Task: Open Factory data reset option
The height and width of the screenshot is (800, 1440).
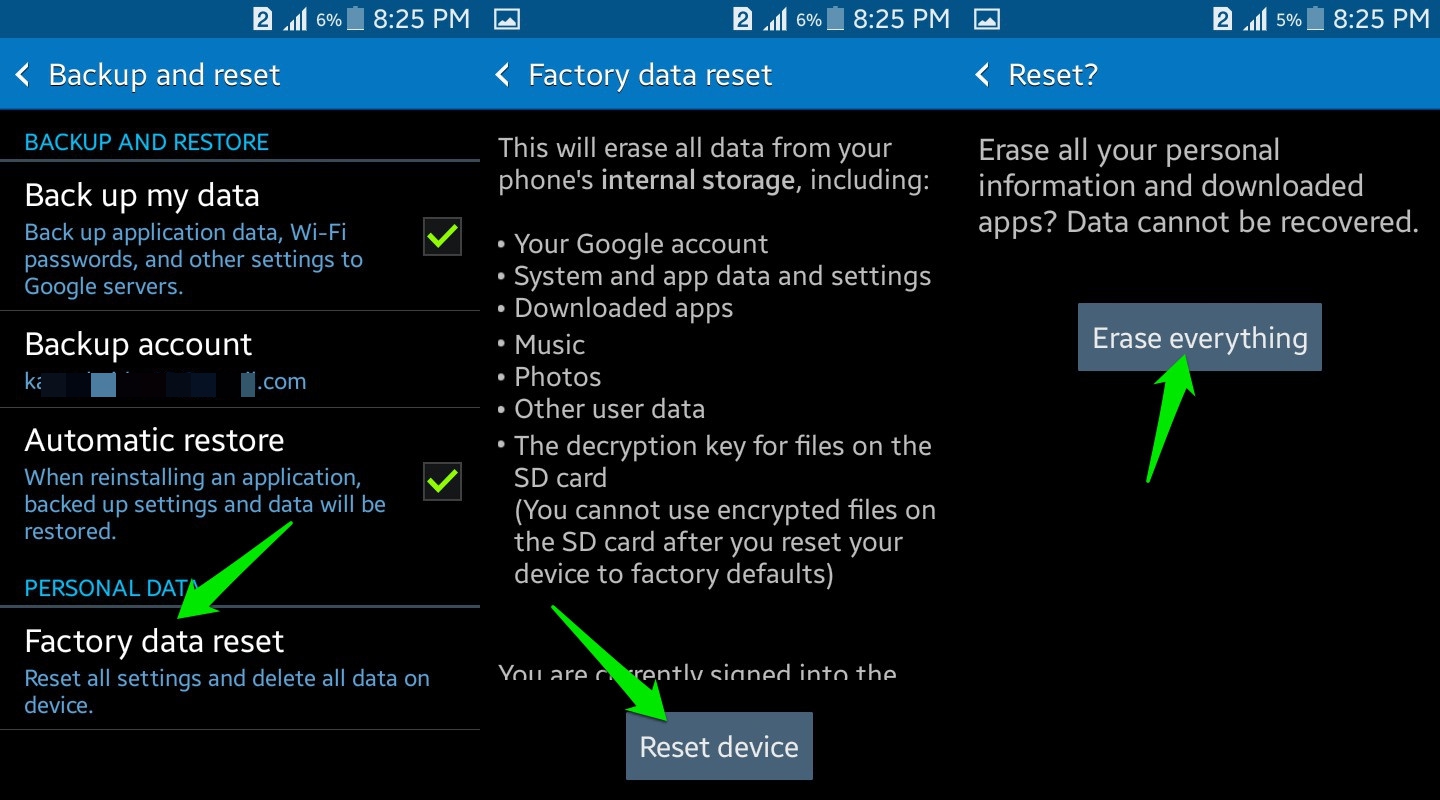Action: coord(240,668)
